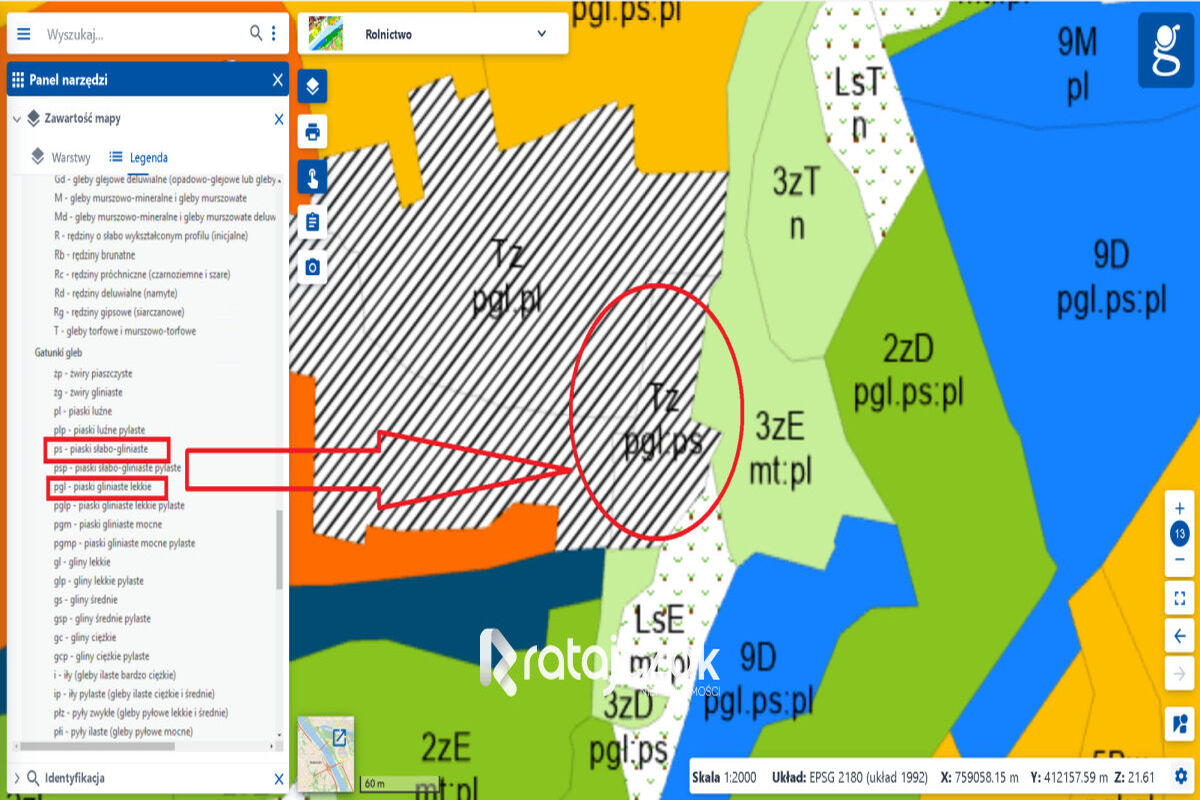Select legend row 'gl - gliny lekkie'
1200x800 pixels.
click(82, 562)
